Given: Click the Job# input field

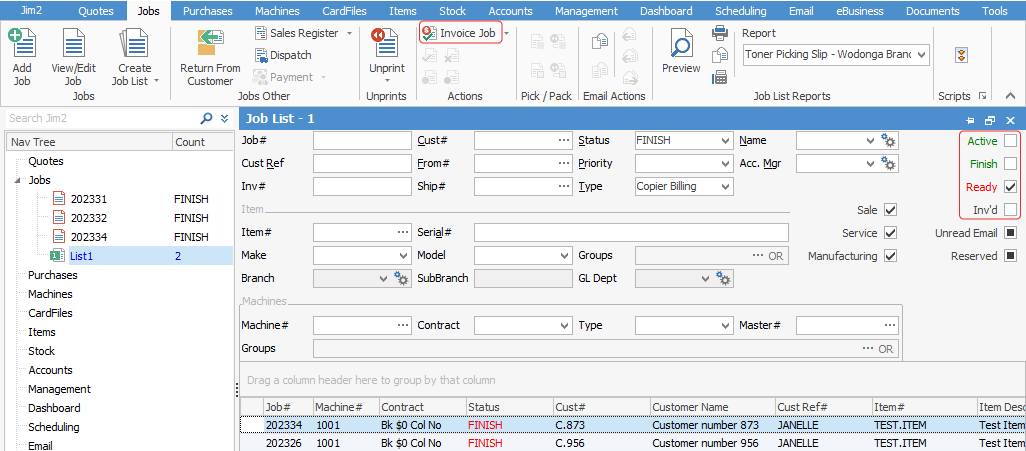Looking at the screenshot, I should (x=362, y=141).
